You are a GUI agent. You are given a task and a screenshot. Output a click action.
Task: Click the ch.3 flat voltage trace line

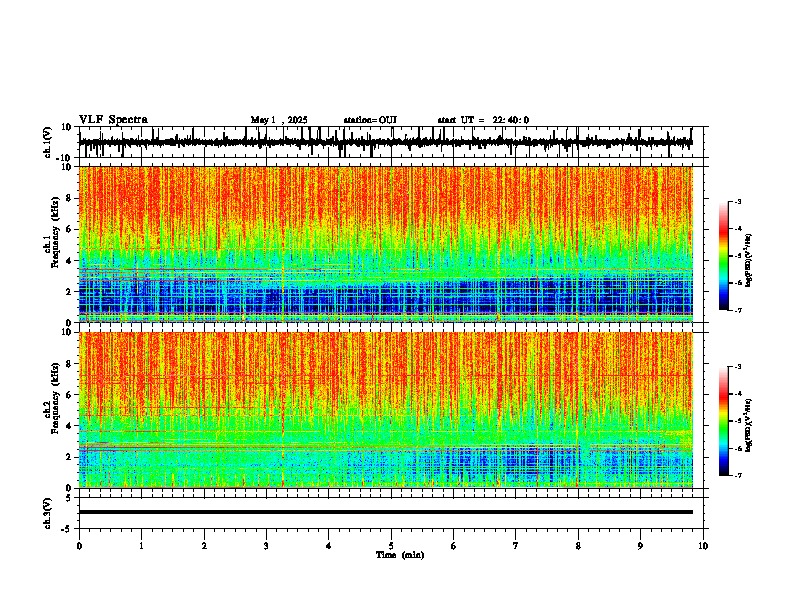[386, 512]
